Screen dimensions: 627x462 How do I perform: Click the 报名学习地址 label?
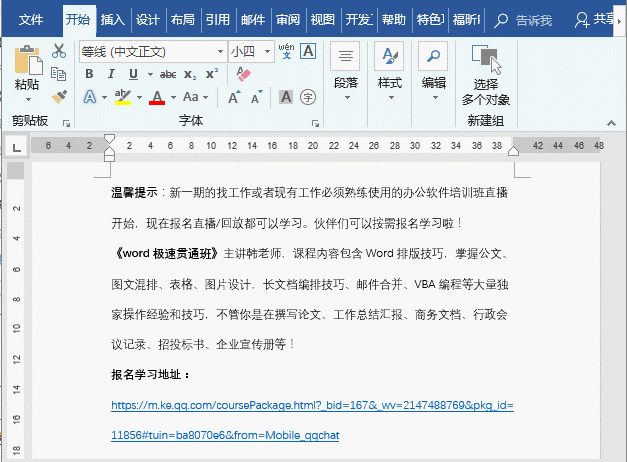coord(150,375)
